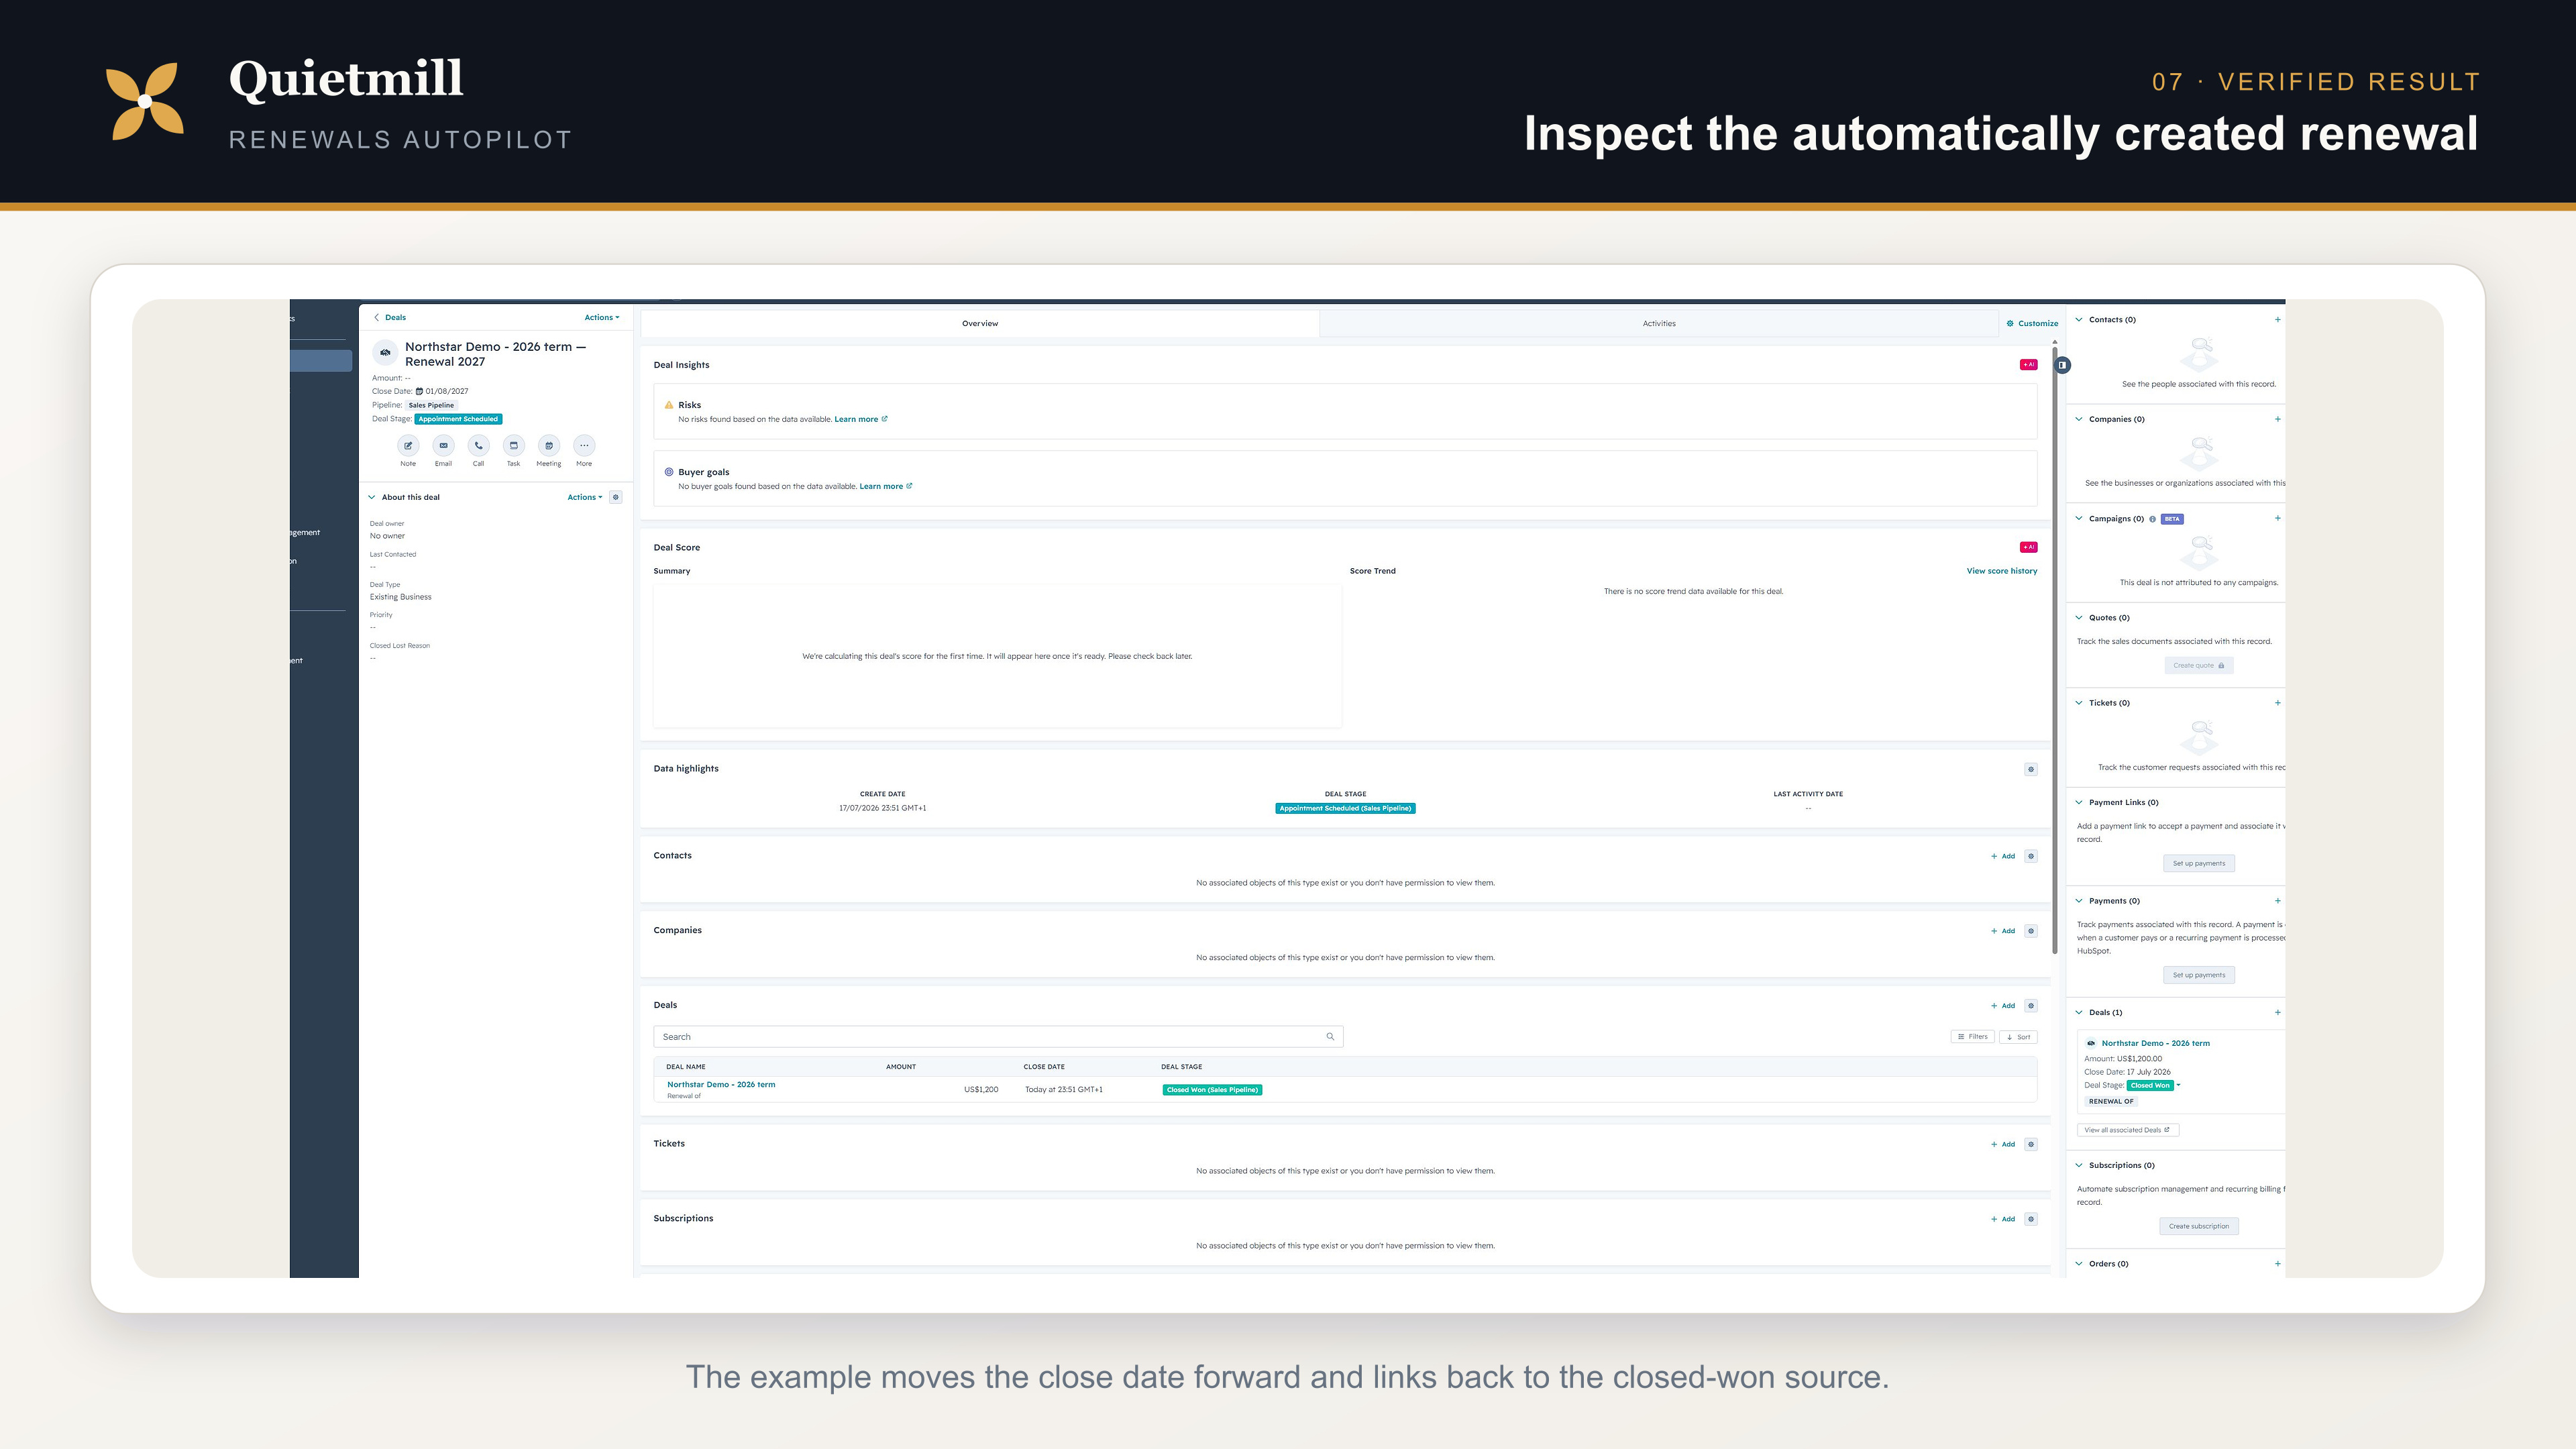Open Data highlights settings gear
2576x1449 pixels.
[x=2031, y=769]
